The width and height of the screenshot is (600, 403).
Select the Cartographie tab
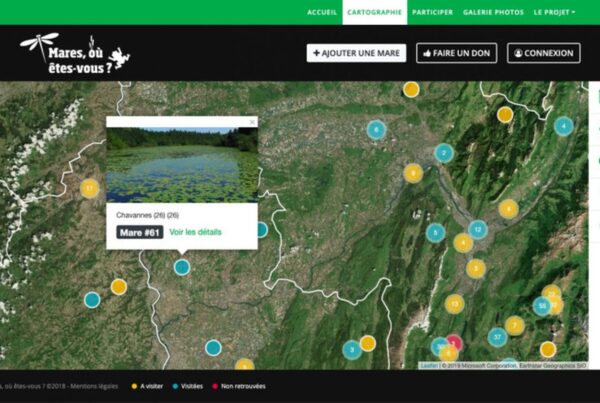coord(373,12)
